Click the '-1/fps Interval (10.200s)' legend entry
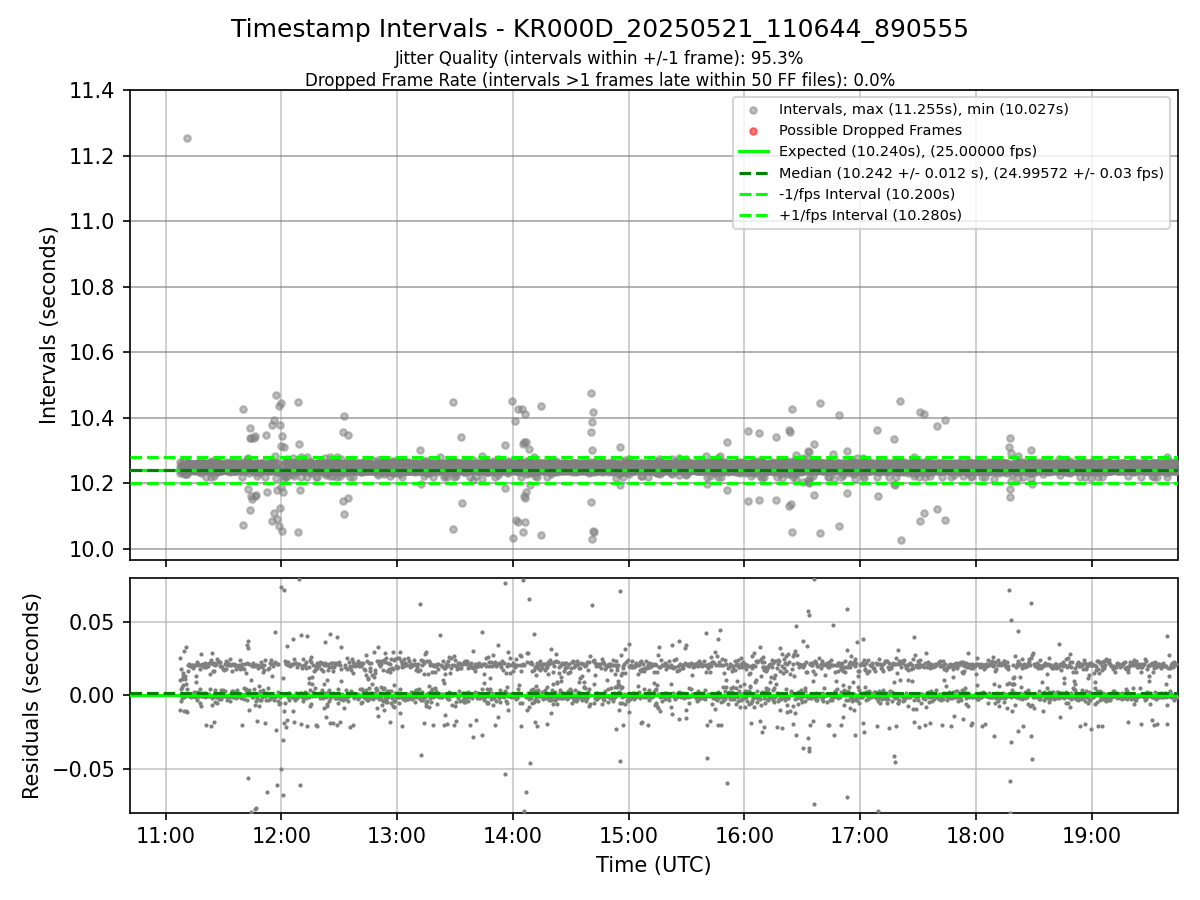1200x900 pixels. pos(867,194)
